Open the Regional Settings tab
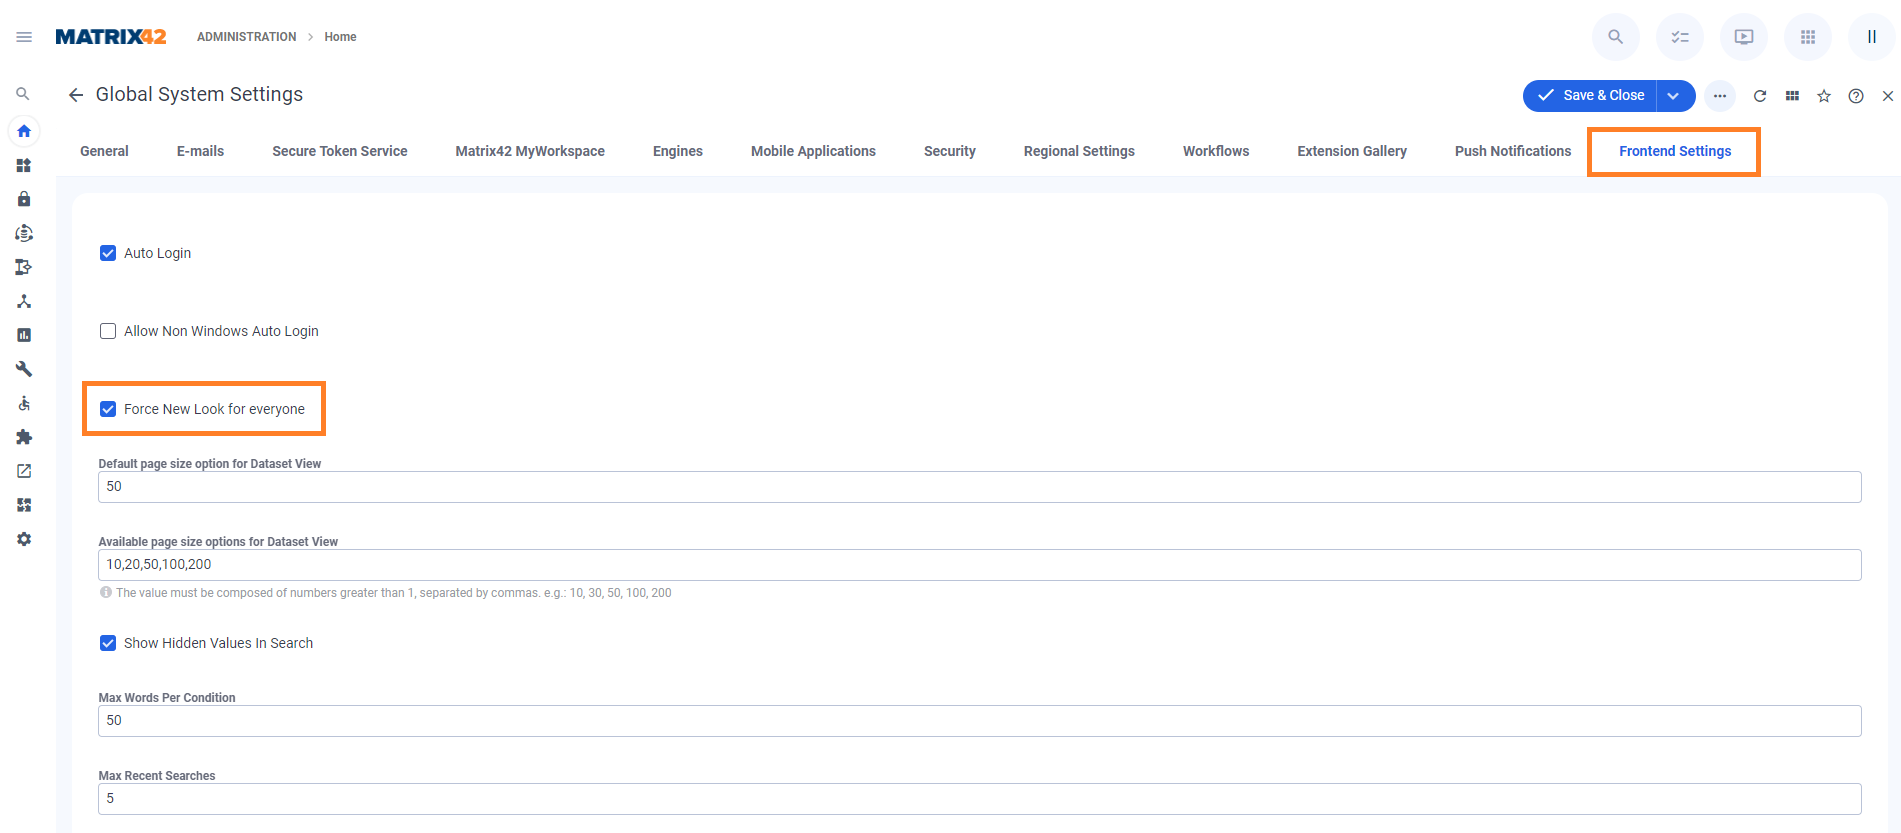The height and width of the screenshot is (833, 1901). point(1079,151)
